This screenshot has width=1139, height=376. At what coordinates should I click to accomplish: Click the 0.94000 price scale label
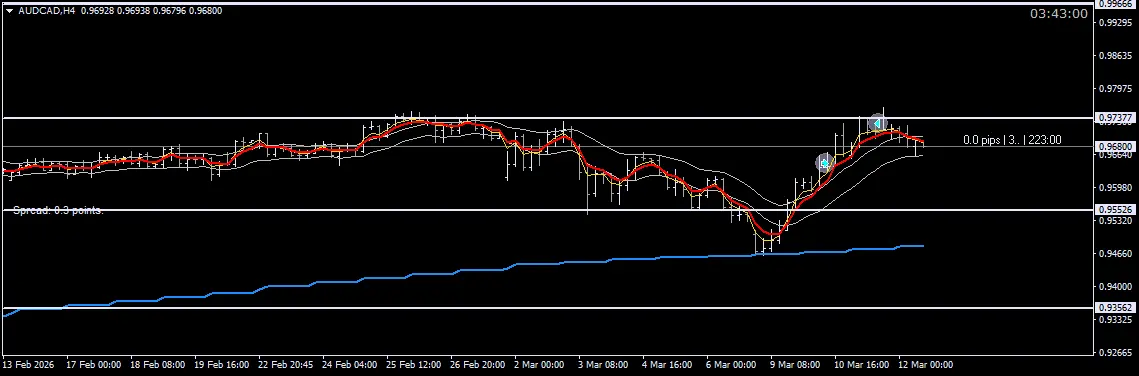(x=1116, y=287)
